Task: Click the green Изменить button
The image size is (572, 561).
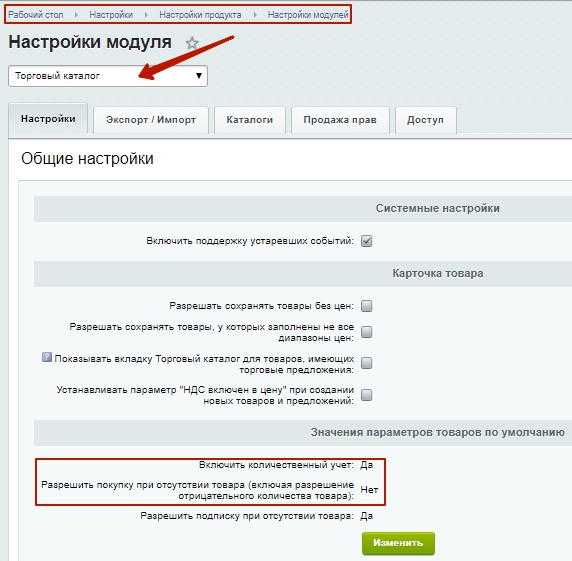Action: pos(398,543)
